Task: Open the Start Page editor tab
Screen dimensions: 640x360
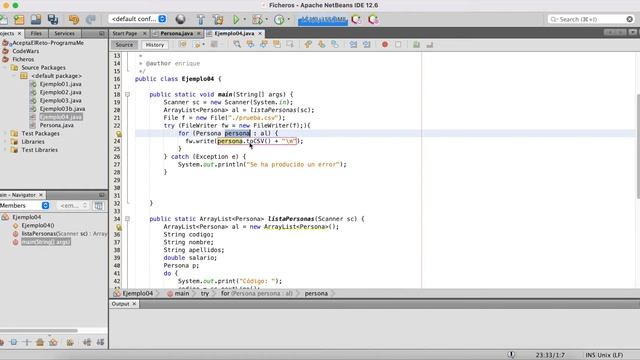Action: pyautogui.click(x=125, y=33)
